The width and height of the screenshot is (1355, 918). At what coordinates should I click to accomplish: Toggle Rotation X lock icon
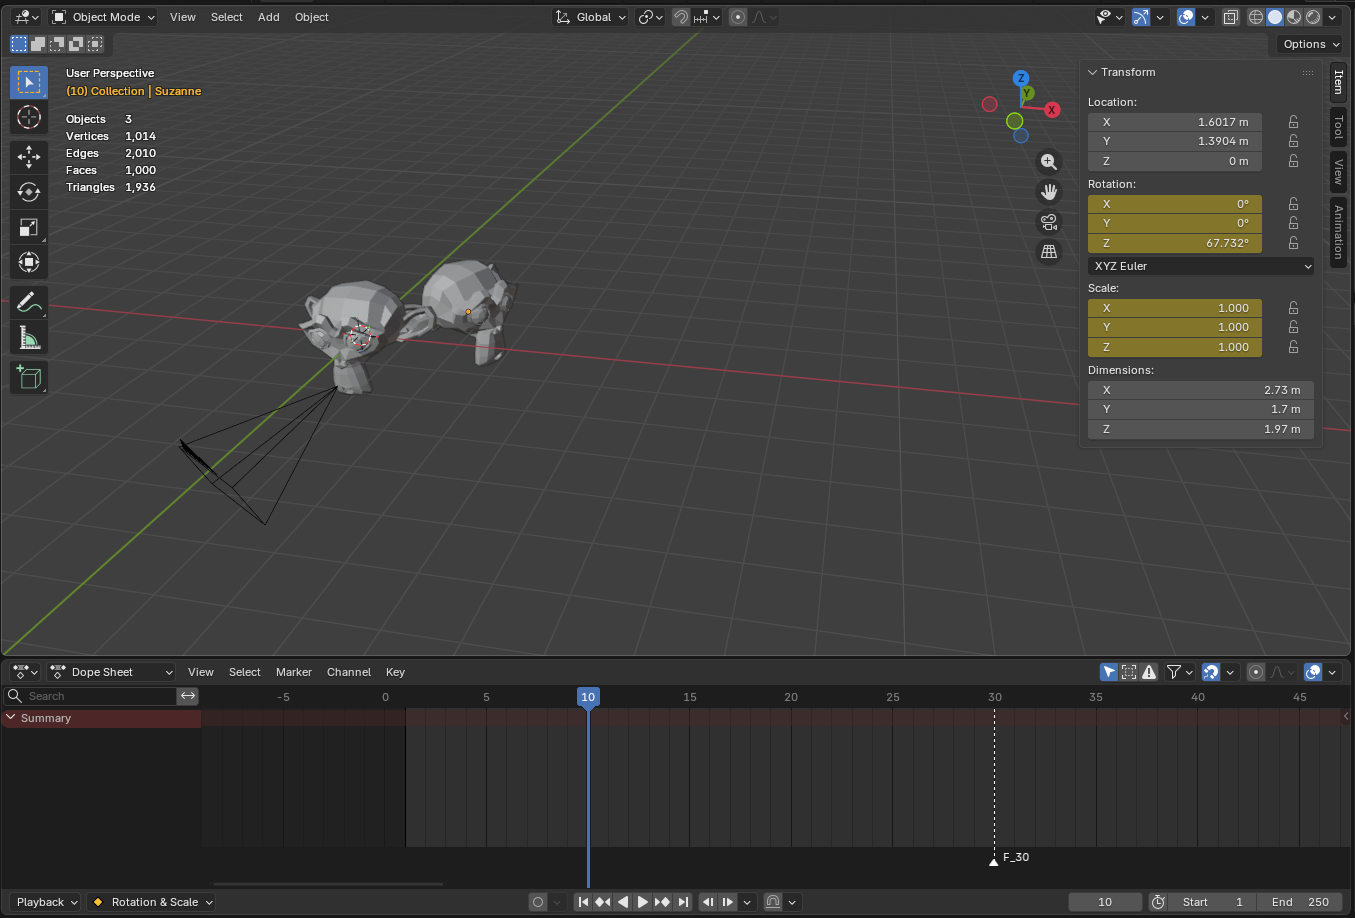(1293, 204)
